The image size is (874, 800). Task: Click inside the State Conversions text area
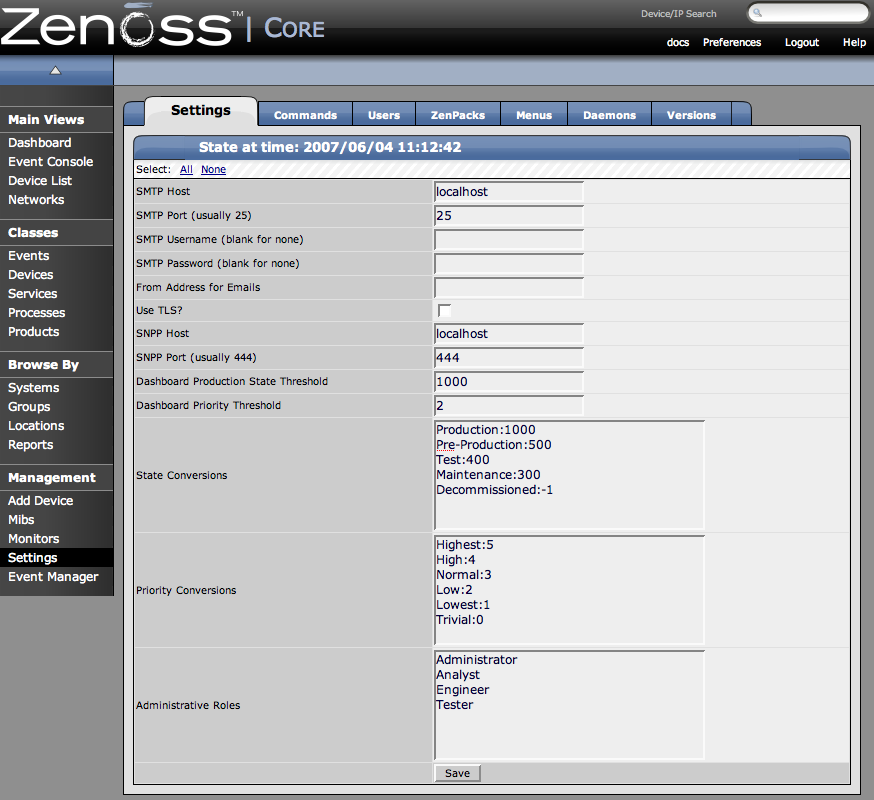pos(569,475)
